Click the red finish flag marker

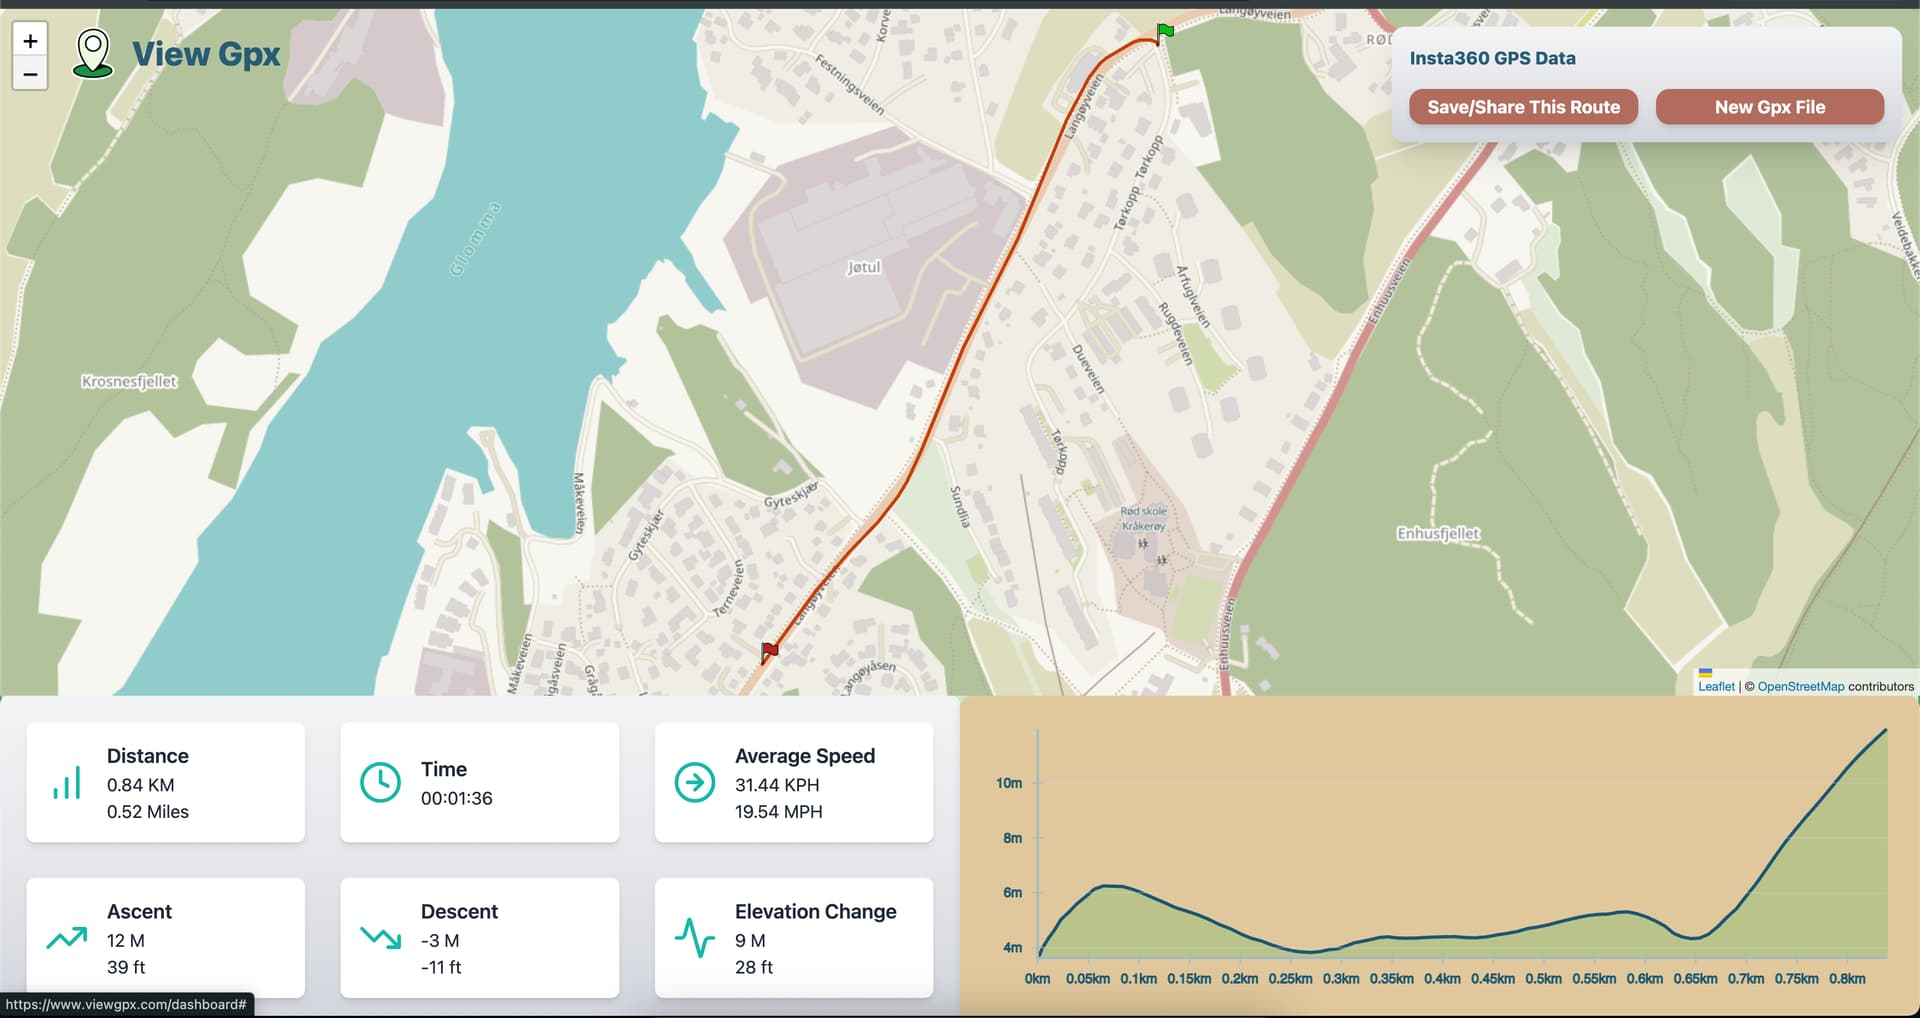[769, 653]
